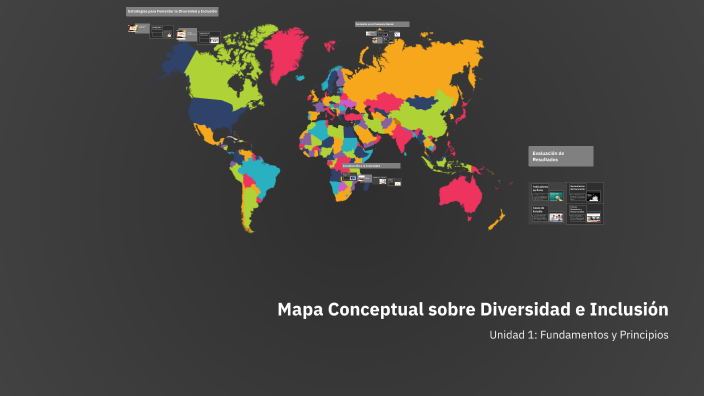Open the 'Indicadores de Éxito' slide thumbnail
Screen dimensions: 704x396
547,192
